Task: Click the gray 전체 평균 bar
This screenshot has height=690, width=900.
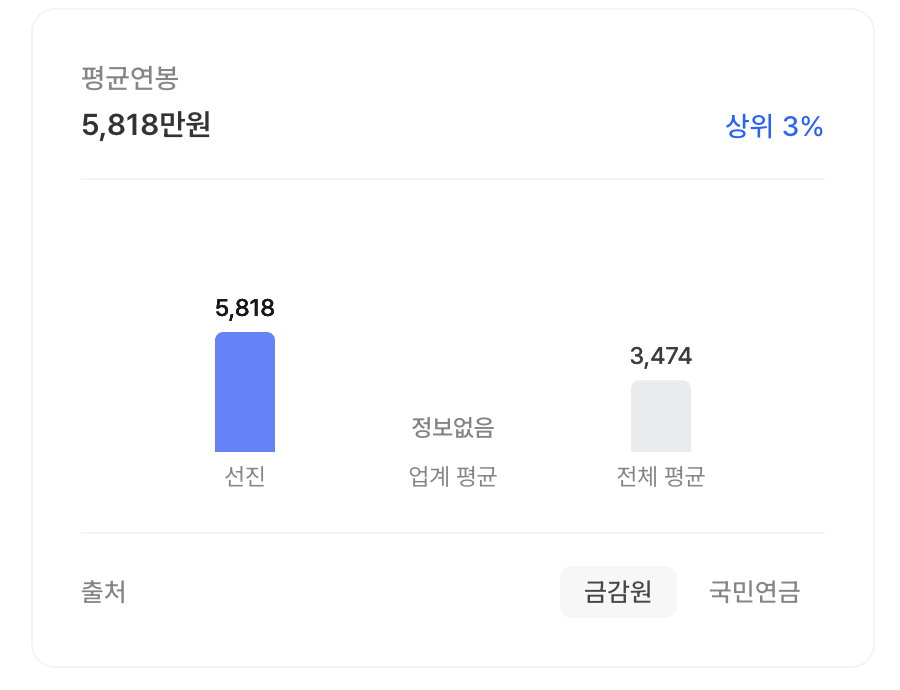Action: (661, 416)
